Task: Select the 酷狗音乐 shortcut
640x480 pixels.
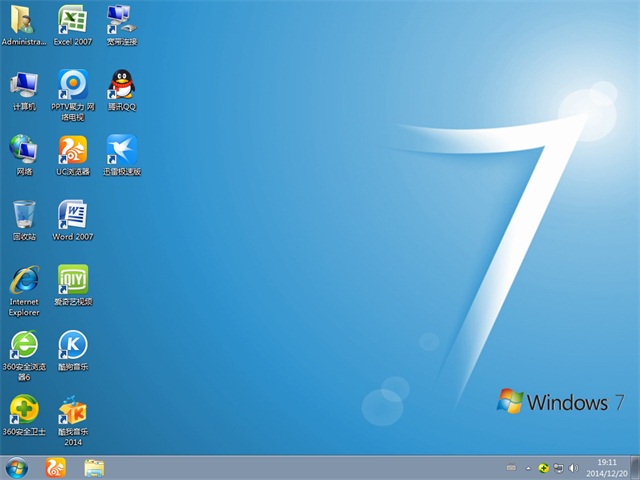Action: pos(73,350)
